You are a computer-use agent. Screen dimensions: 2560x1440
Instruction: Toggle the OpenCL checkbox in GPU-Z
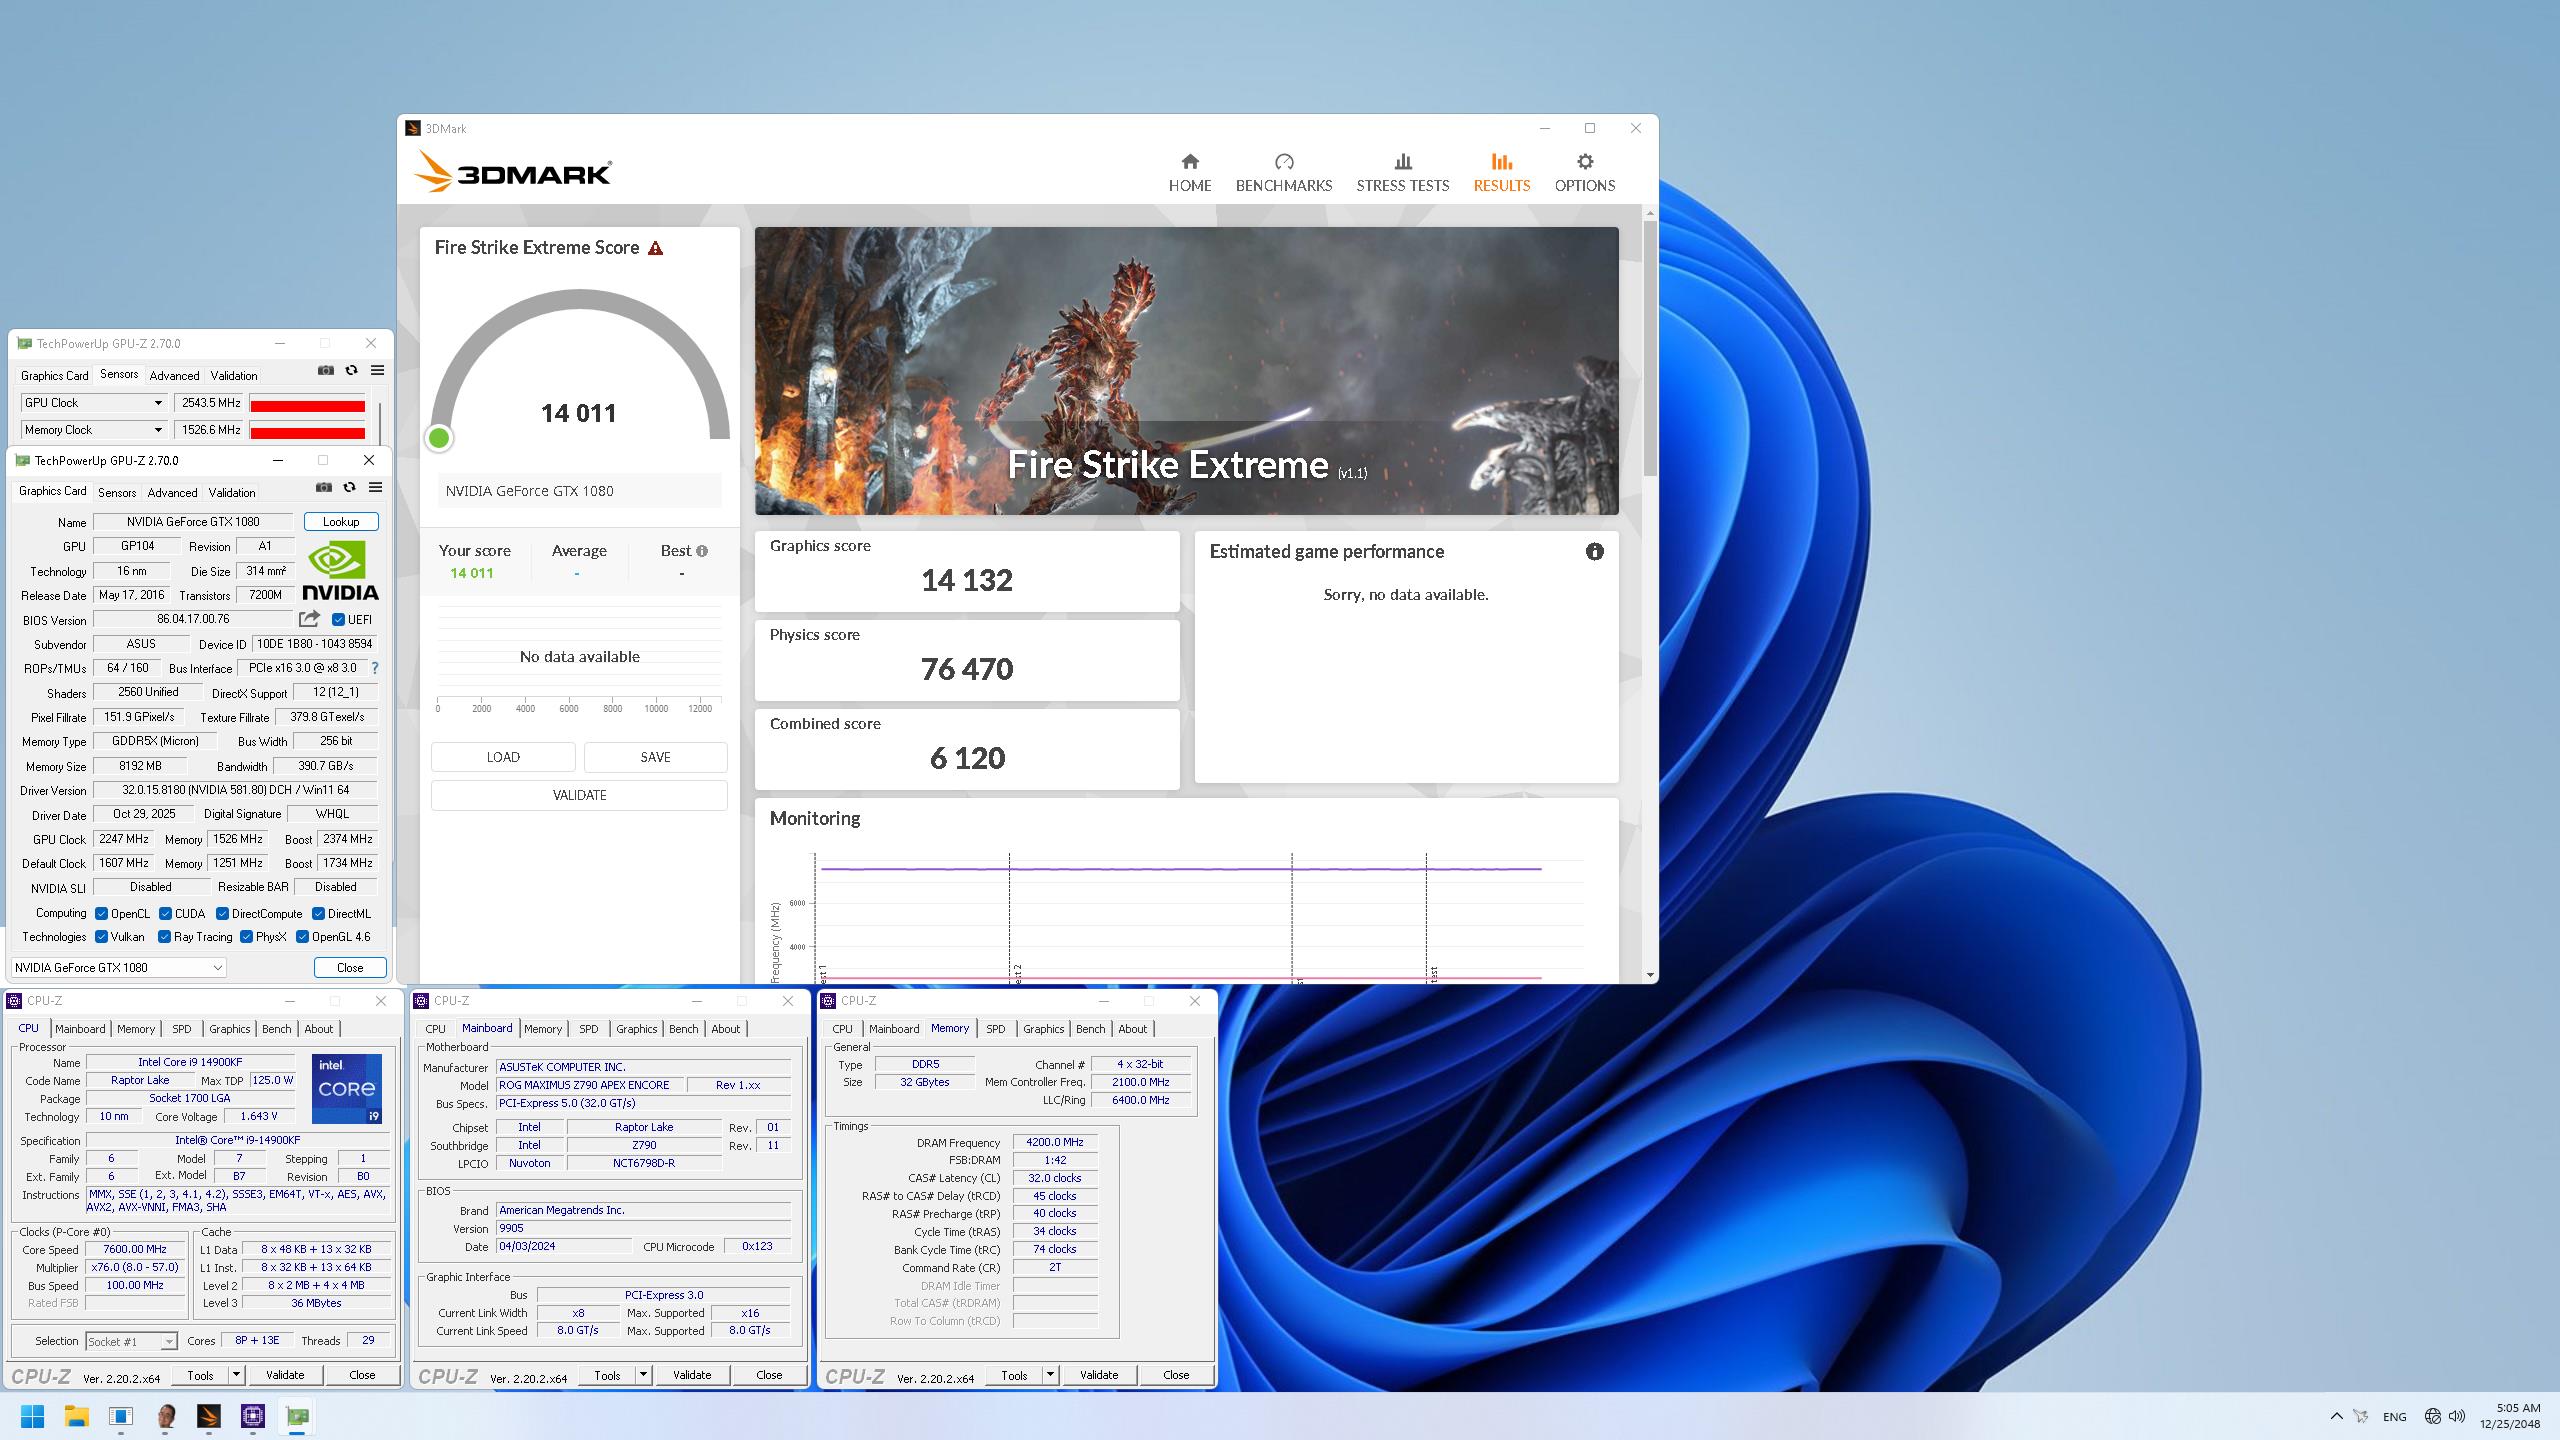pyautogui.click(x=101, y=914)
